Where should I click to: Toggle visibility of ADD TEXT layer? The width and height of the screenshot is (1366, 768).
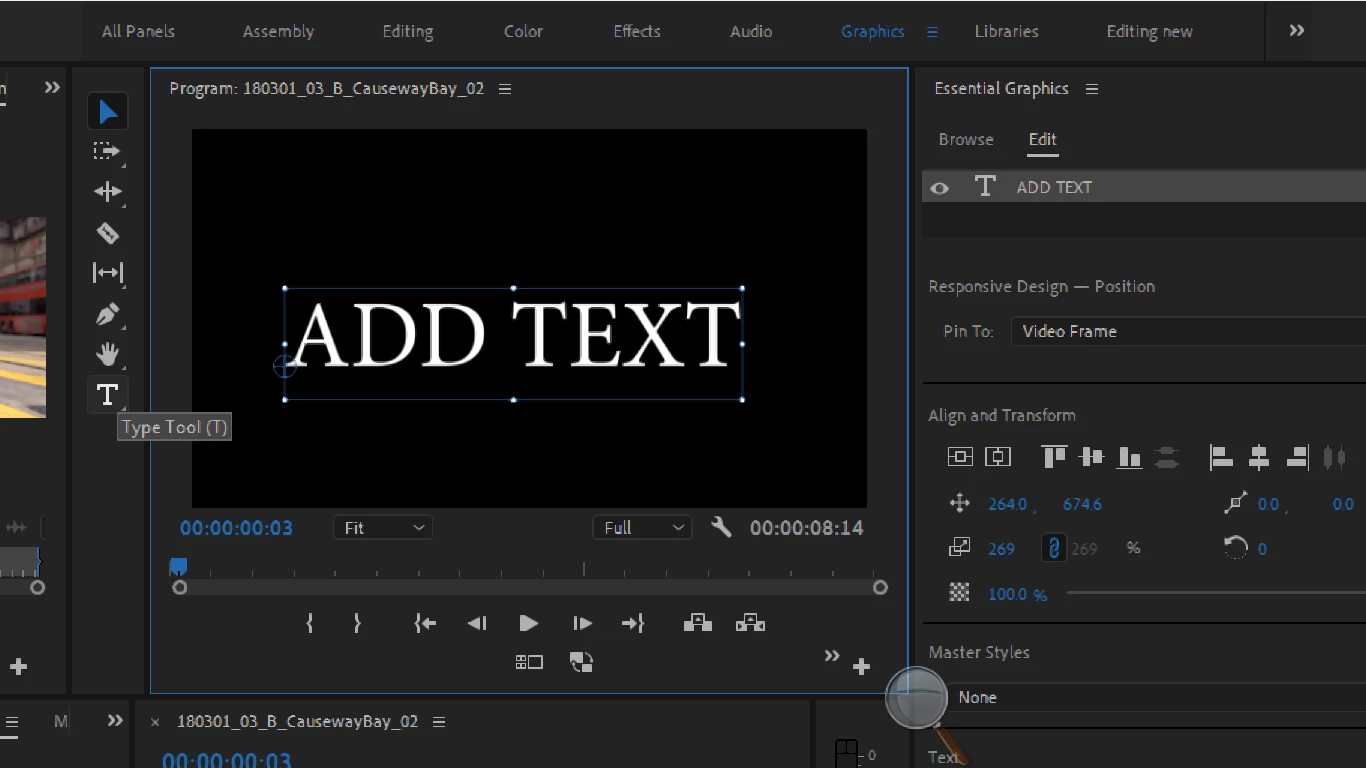[x=939, y=187]
